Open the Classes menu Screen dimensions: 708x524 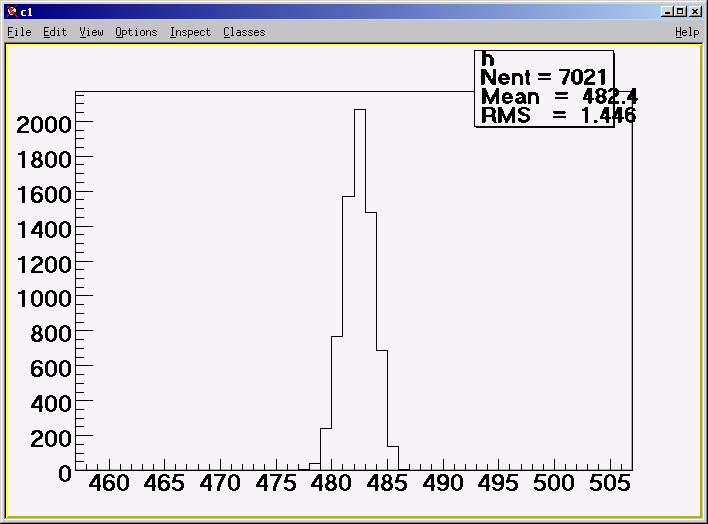pos(244,32)
